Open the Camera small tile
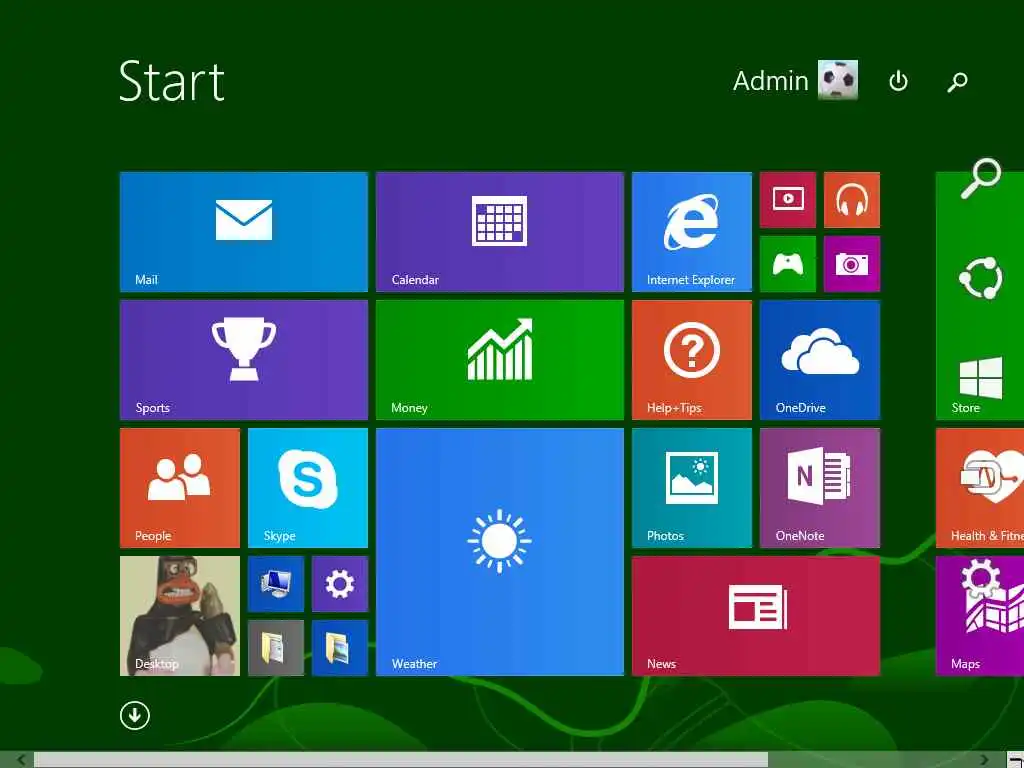 [852, 264]
